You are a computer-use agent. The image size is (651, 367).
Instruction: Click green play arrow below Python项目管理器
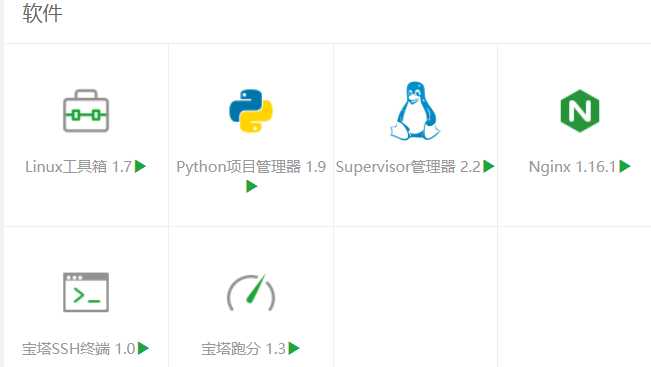pos(251,186)
